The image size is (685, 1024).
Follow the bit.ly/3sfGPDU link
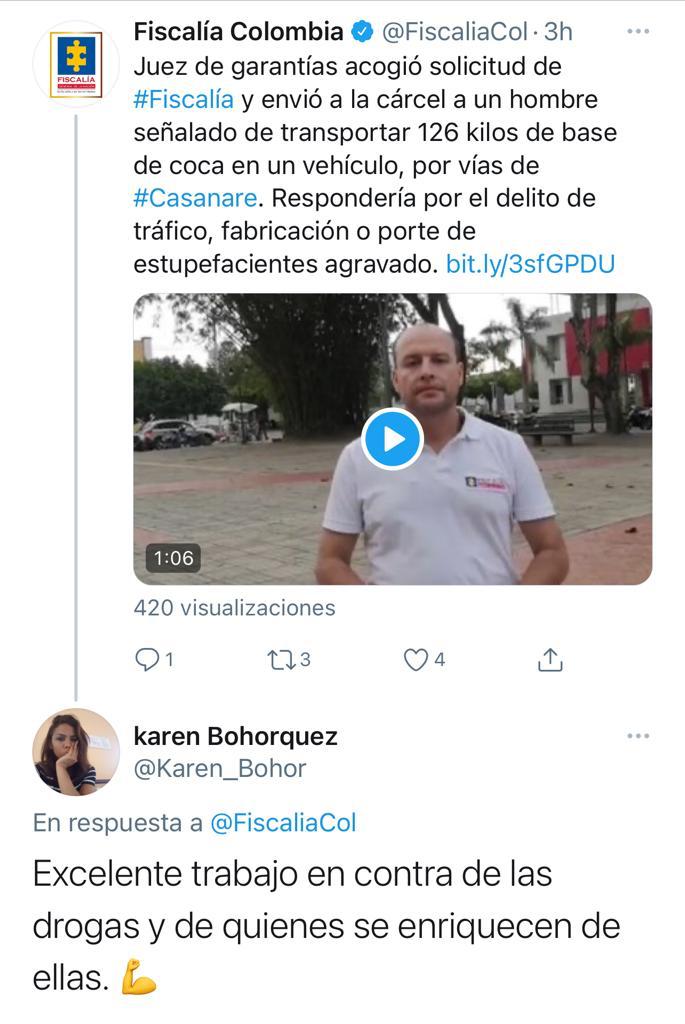coord(530,264)
